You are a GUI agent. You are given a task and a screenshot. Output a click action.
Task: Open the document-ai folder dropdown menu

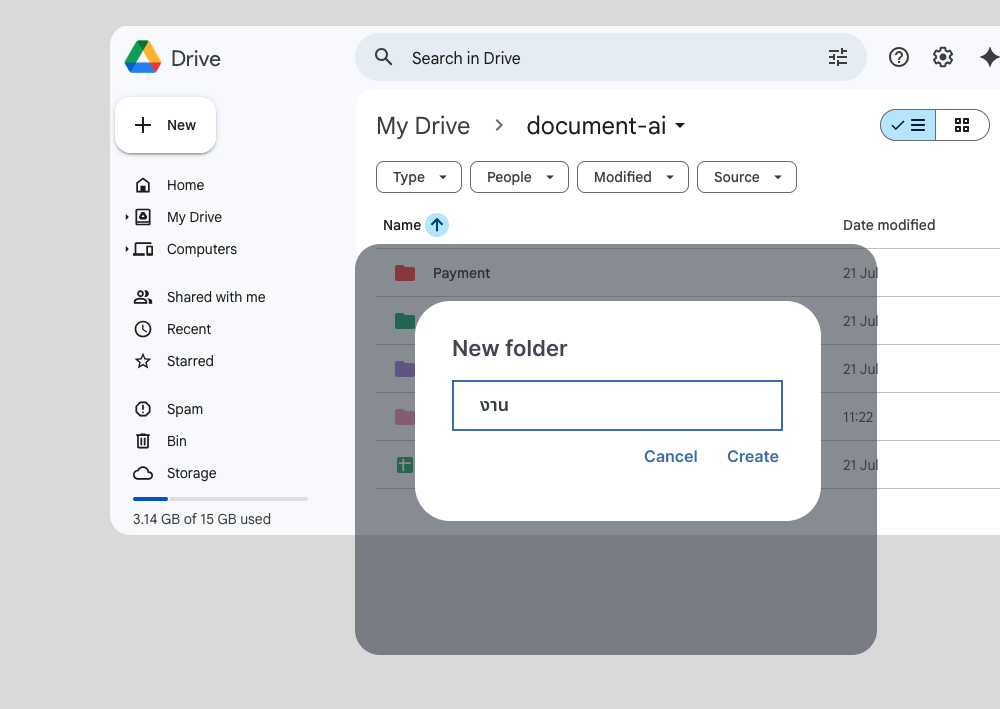(680, 126)
